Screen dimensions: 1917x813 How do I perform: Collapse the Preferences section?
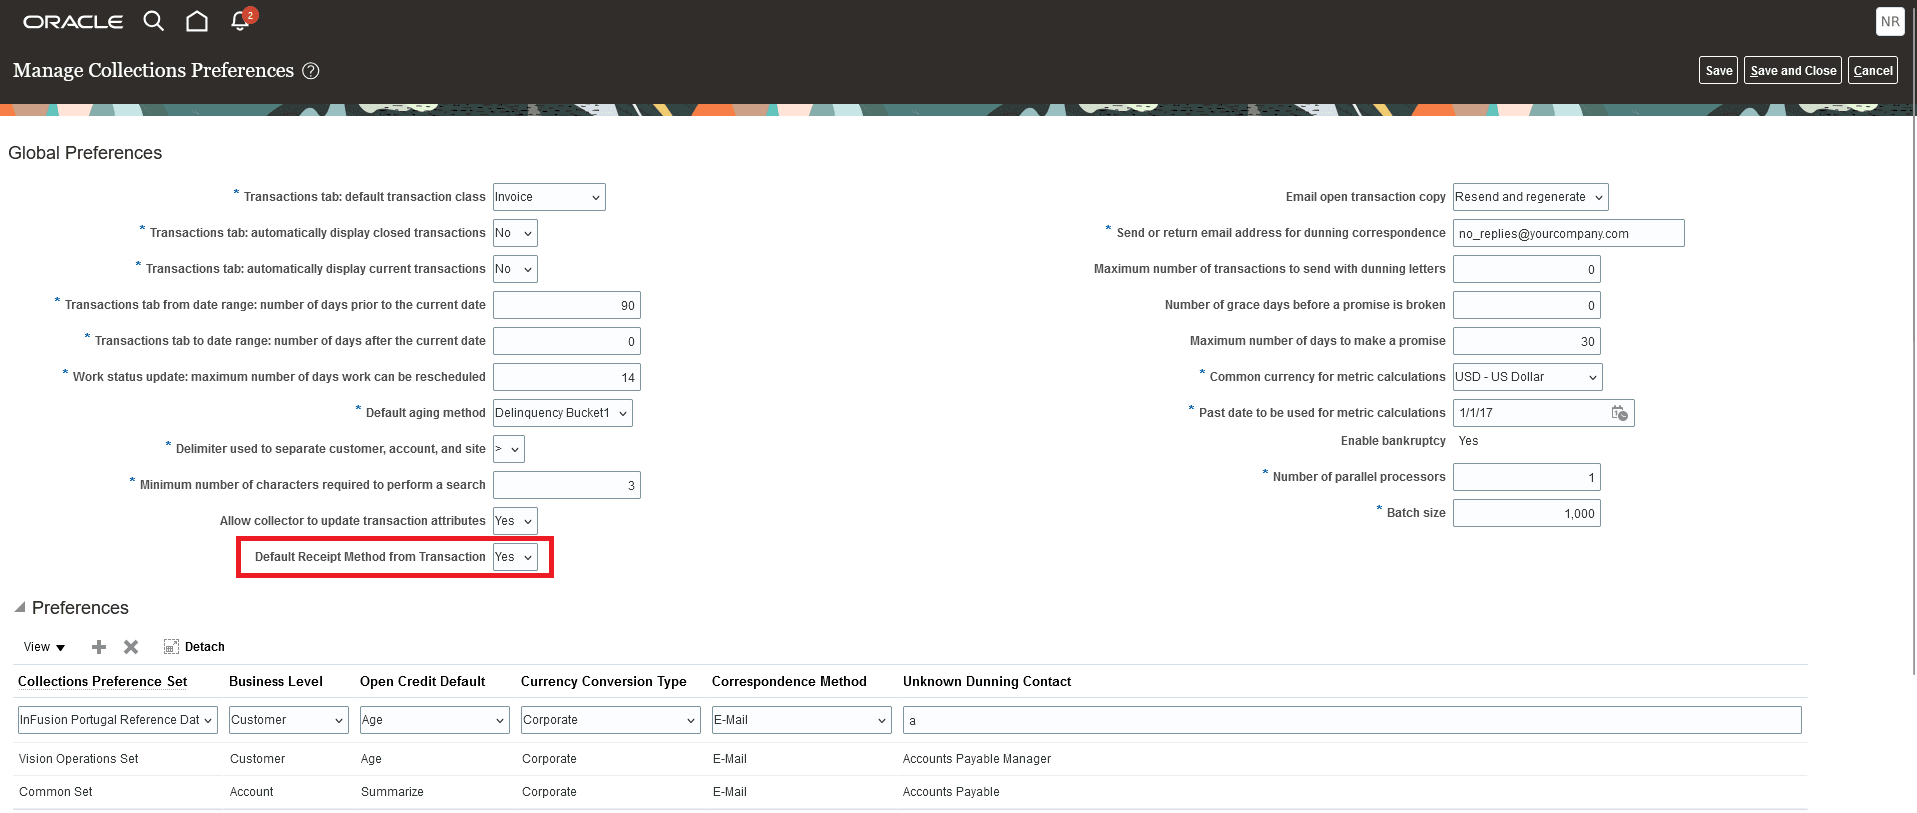pos(19,608)
